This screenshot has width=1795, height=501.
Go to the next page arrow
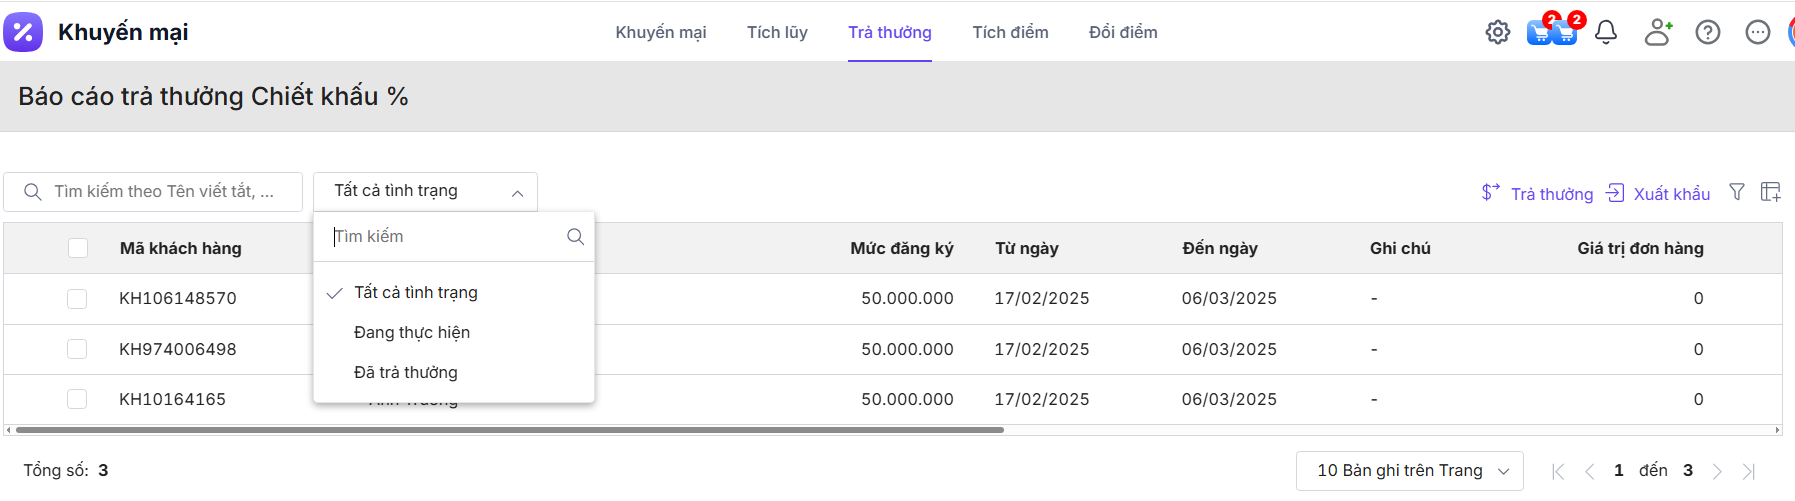coord(1717,471)
